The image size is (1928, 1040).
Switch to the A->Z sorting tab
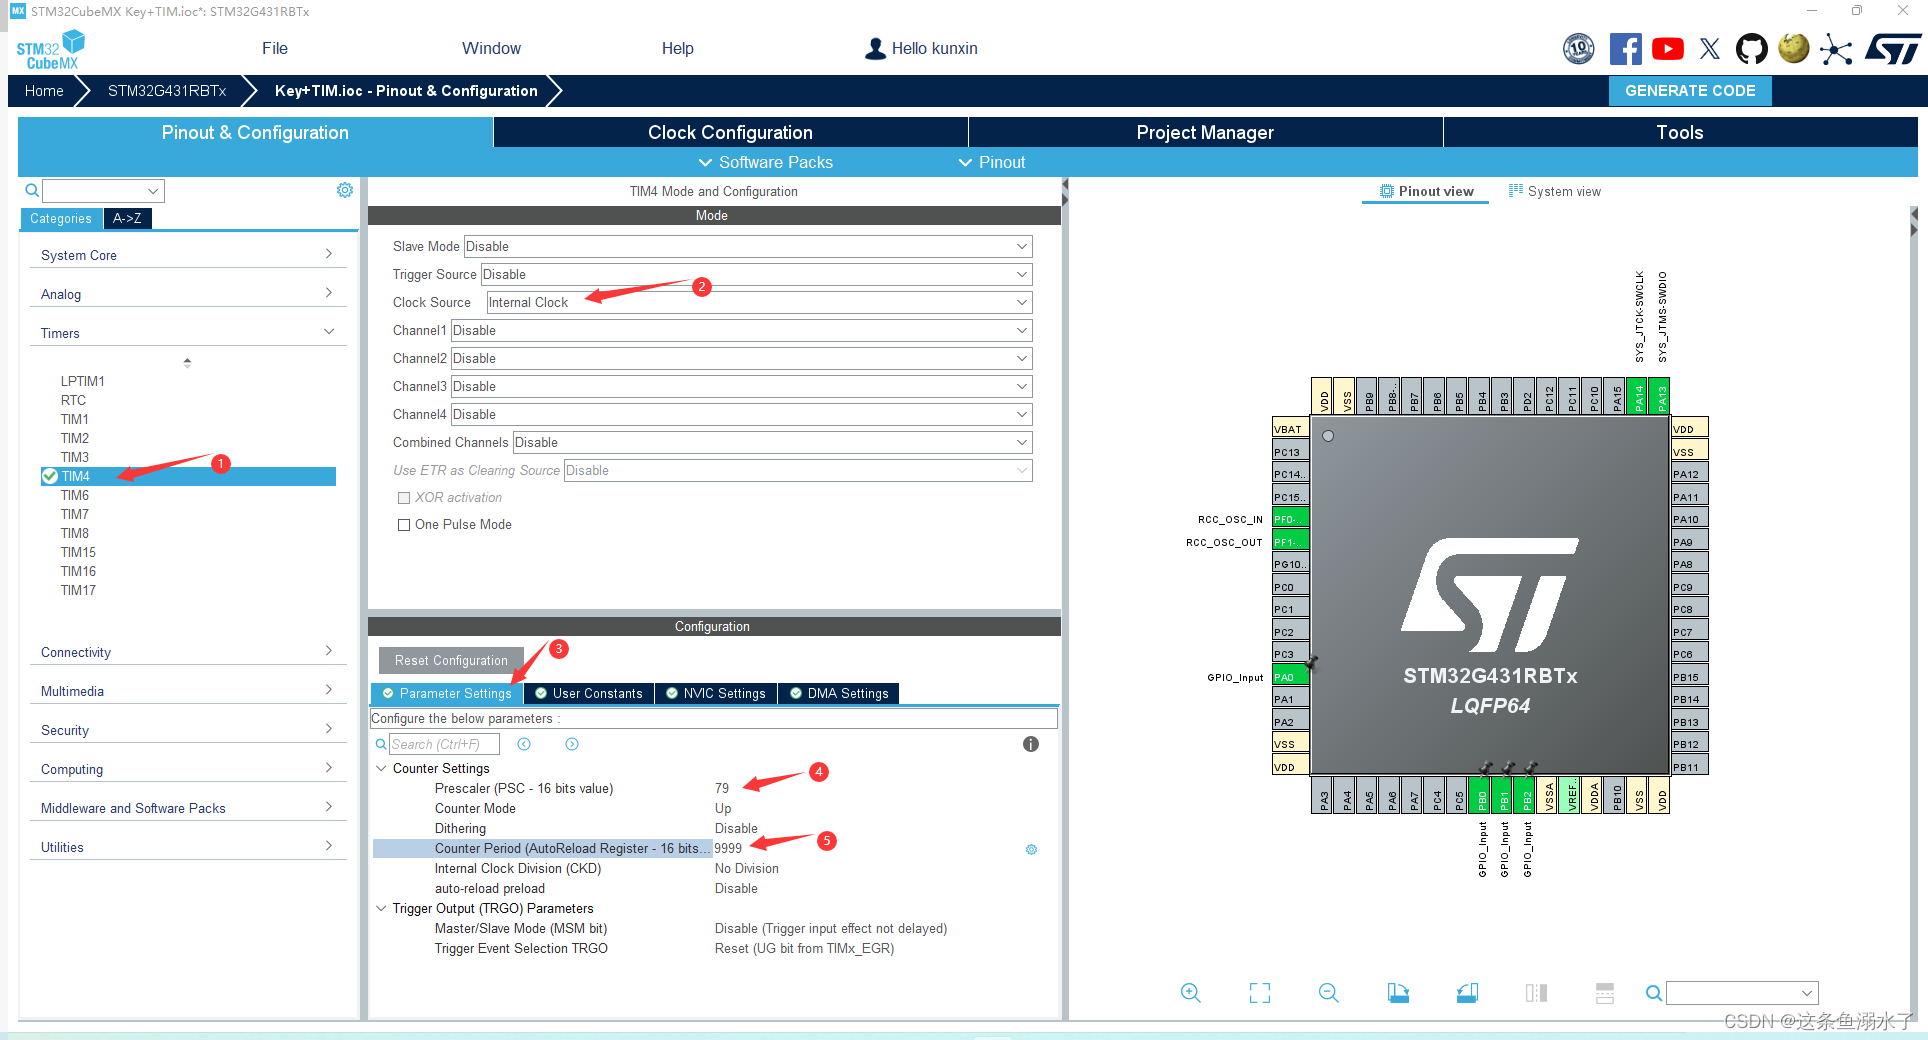(127, 218)
